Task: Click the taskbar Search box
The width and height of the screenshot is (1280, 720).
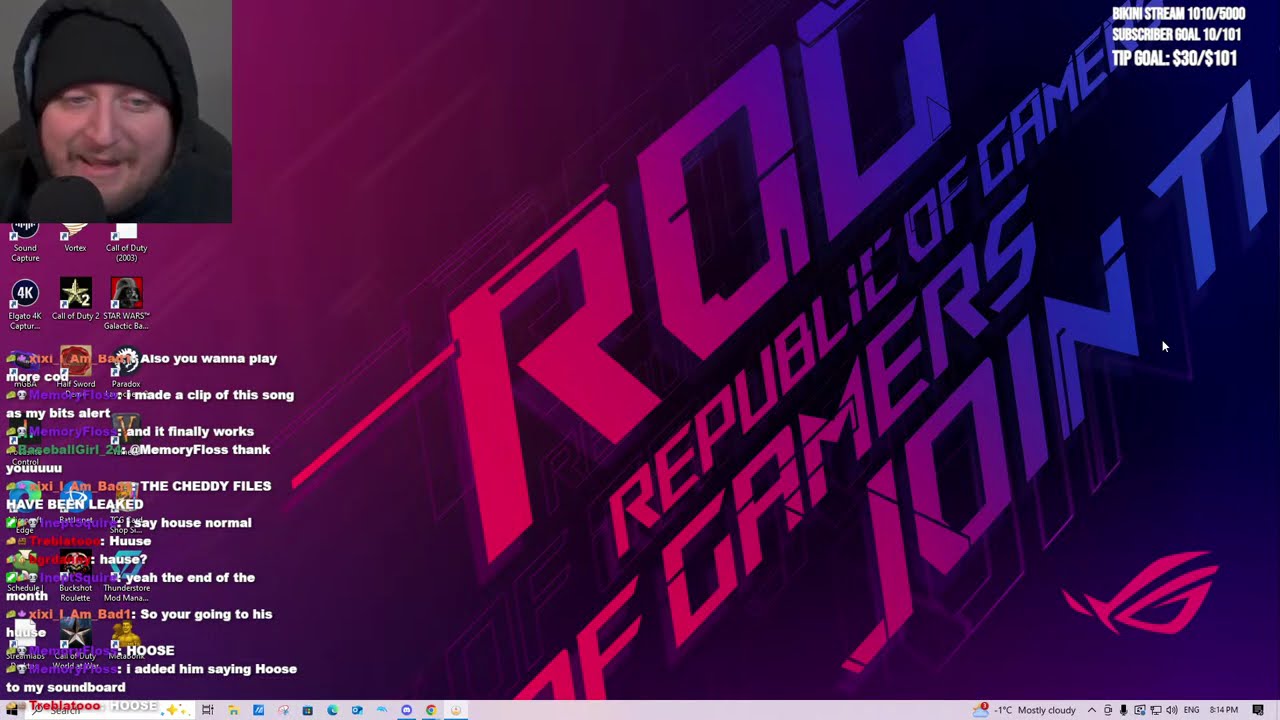Action: (x=110, y=710)
